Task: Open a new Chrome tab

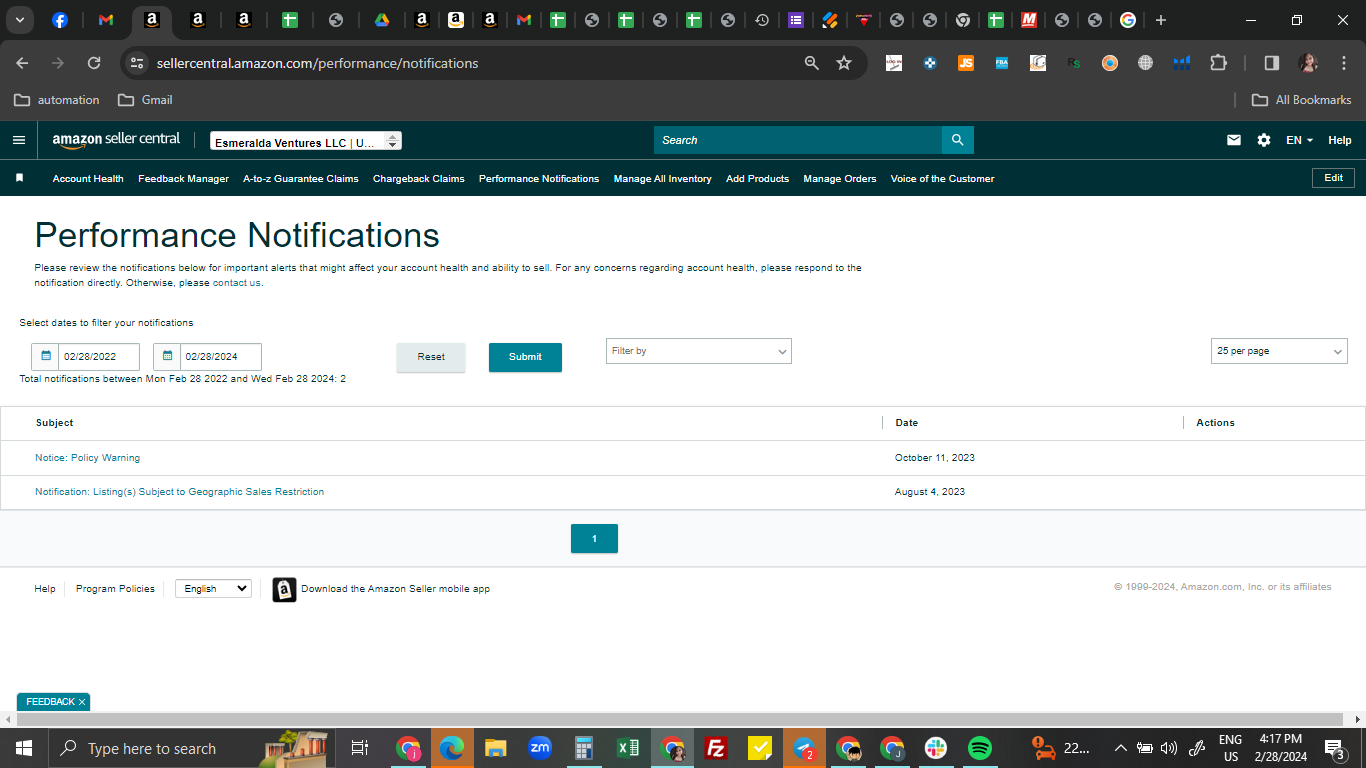Action: click(1160, 20)
